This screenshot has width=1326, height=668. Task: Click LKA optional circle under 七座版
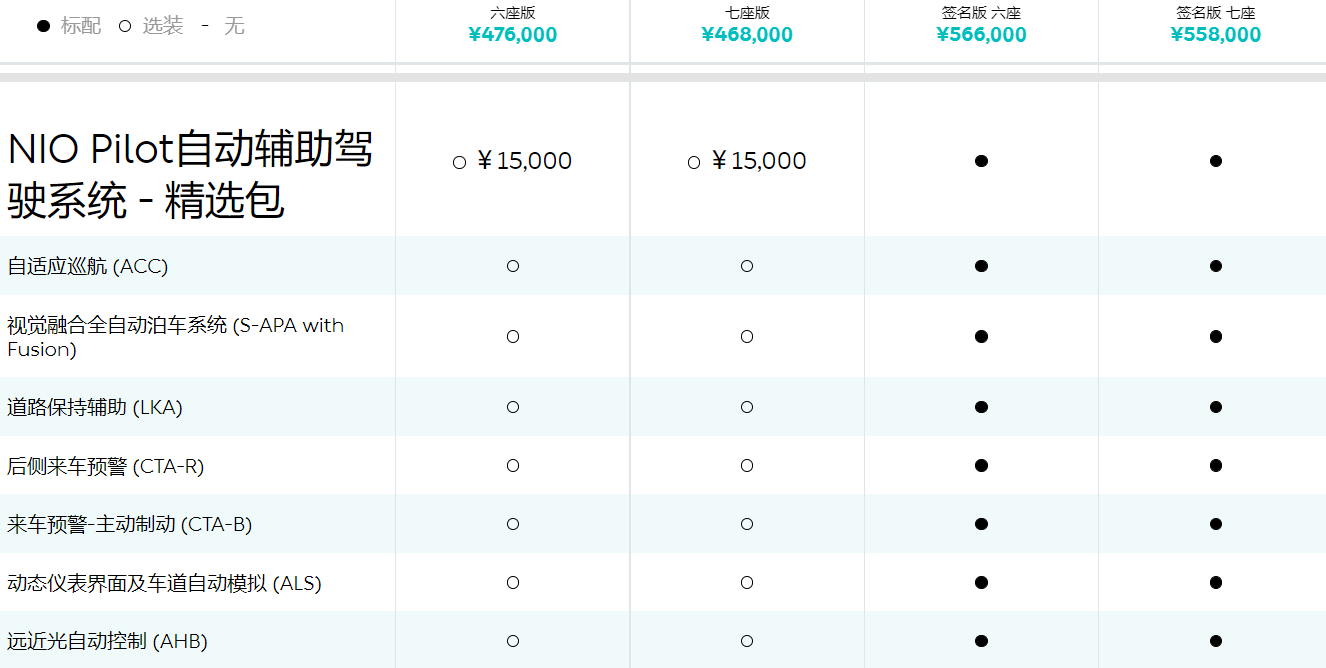coord(747,407)
